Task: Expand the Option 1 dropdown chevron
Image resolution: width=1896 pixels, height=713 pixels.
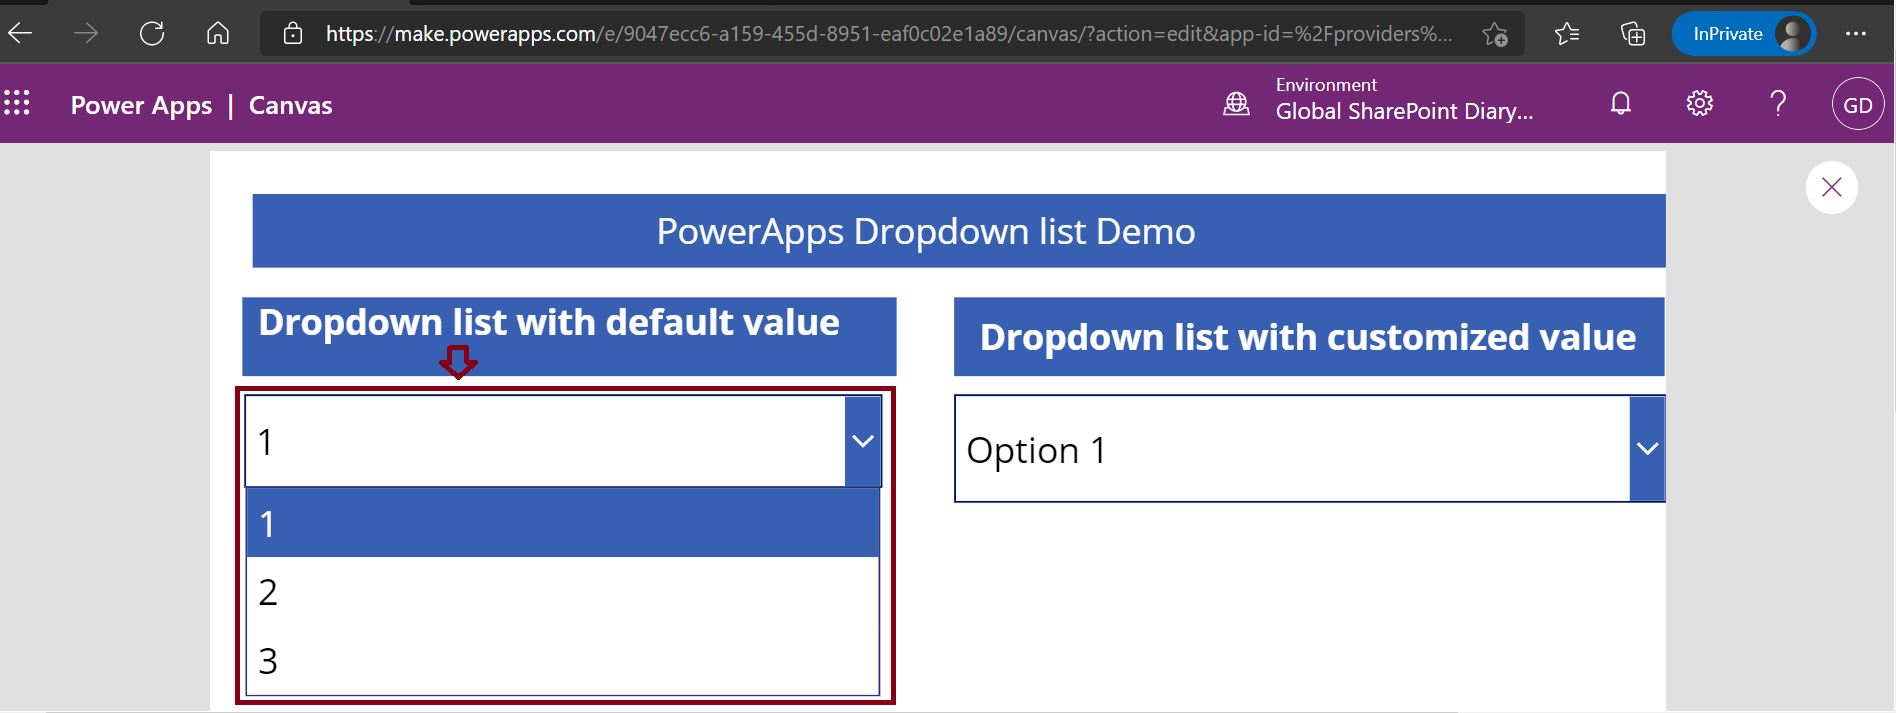Action: point(1647,449)
